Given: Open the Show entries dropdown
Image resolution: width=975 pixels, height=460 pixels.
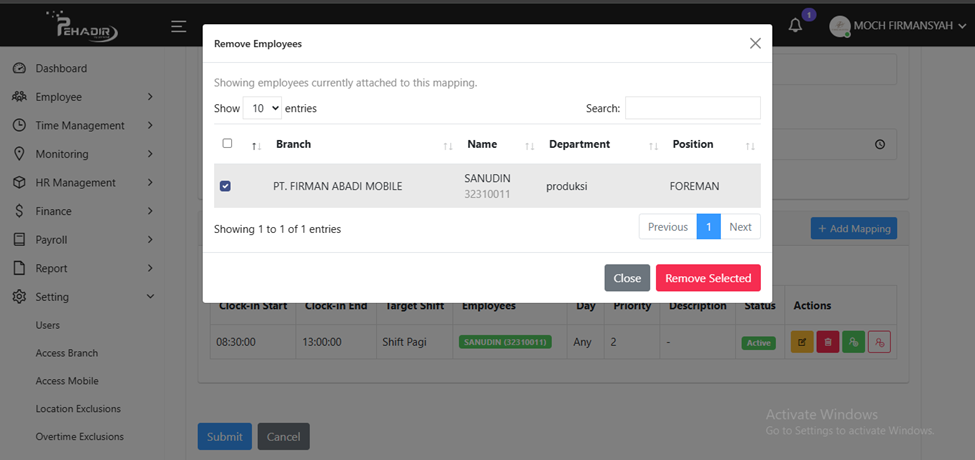Looking at the screenshot, I should point(261,108).
